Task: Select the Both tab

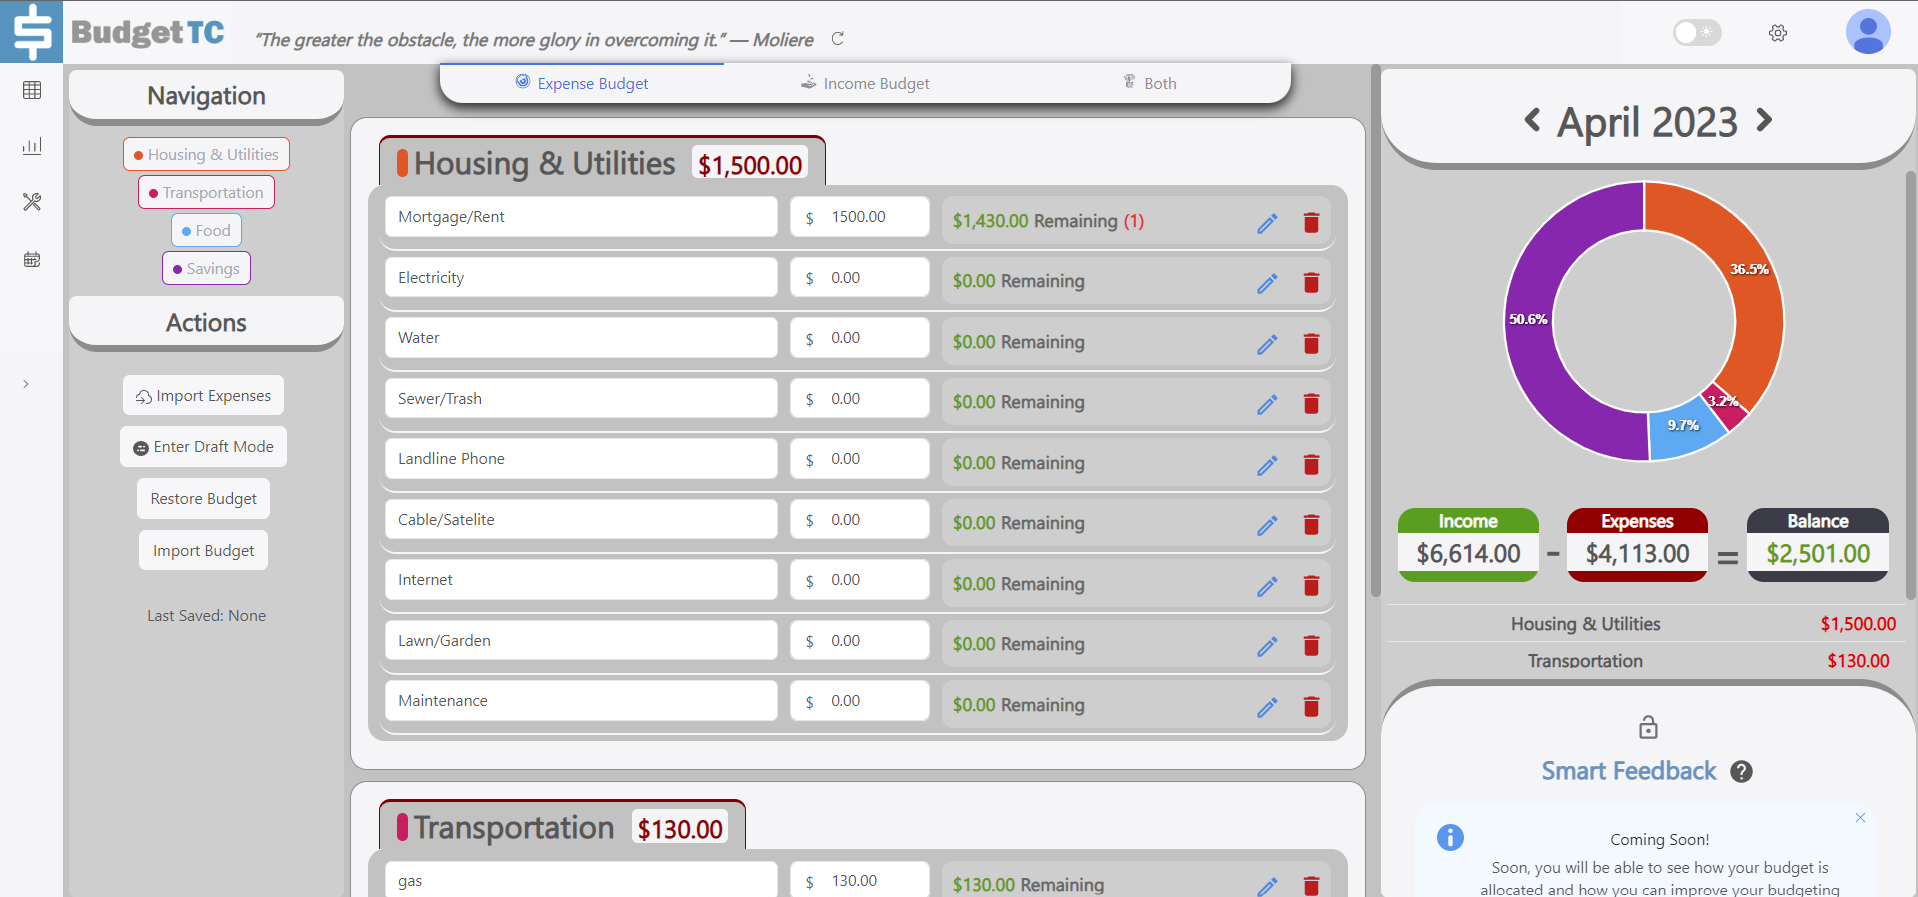Action: (1149, 83)
